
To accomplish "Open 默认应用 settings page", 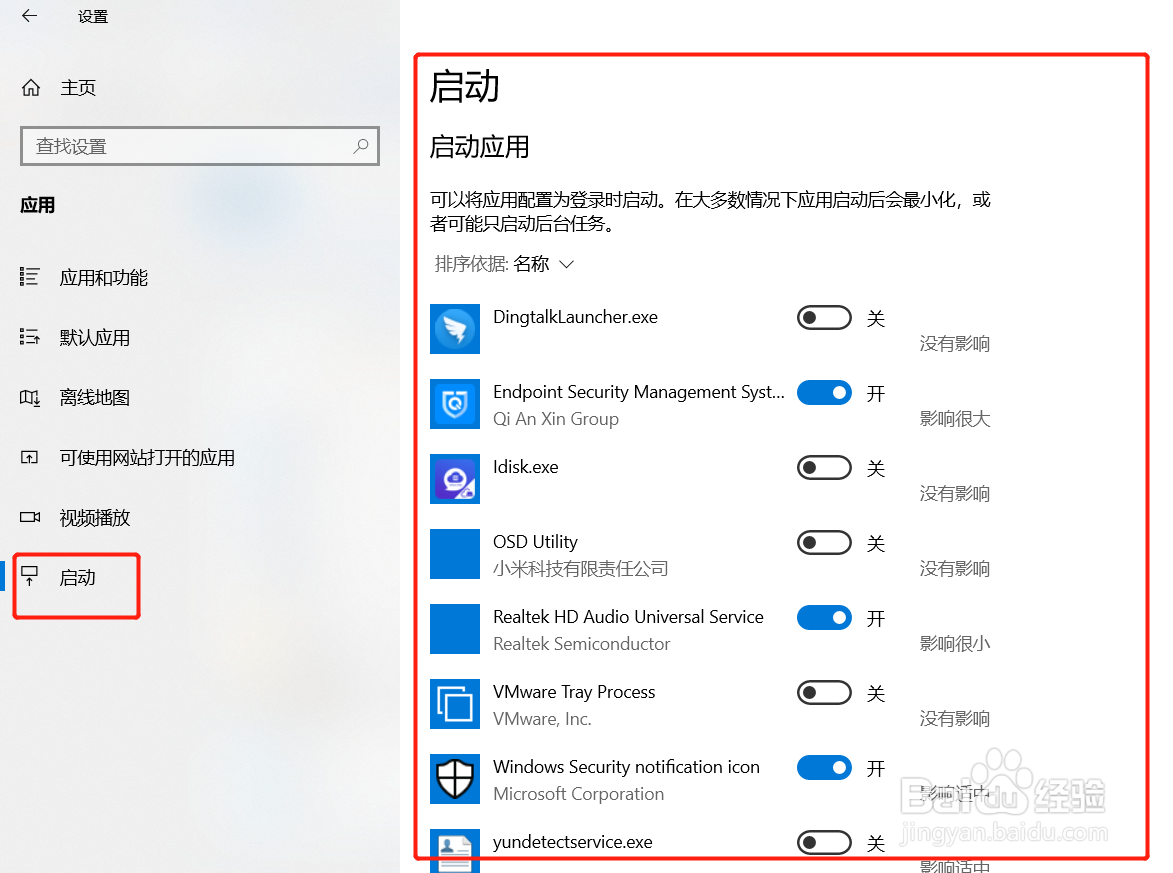I will (x=95, y=337).
